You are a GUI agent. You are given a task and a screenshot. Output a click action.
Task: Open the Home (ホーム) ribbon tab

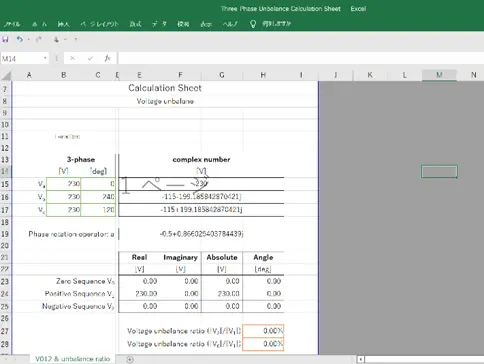(x=39, y=24)
